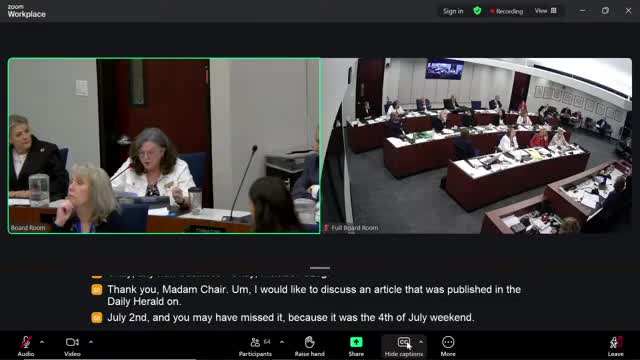Click caption line starting 'July 2nd'
The image size is (640, 360).
point(291,318)
